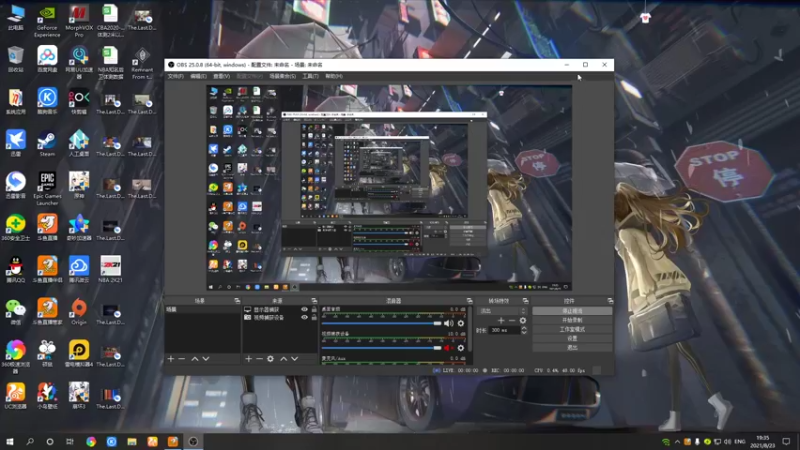Screen dimensions: 800x450
Task: Open the notification center in taskbar
Action: point(786,442)
